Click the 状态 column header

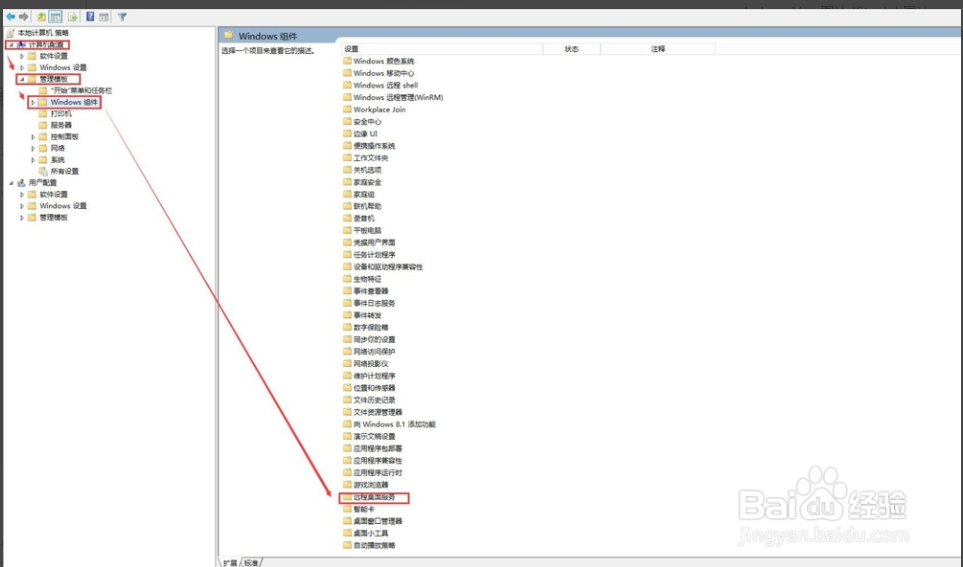click(x=572, y=49)
